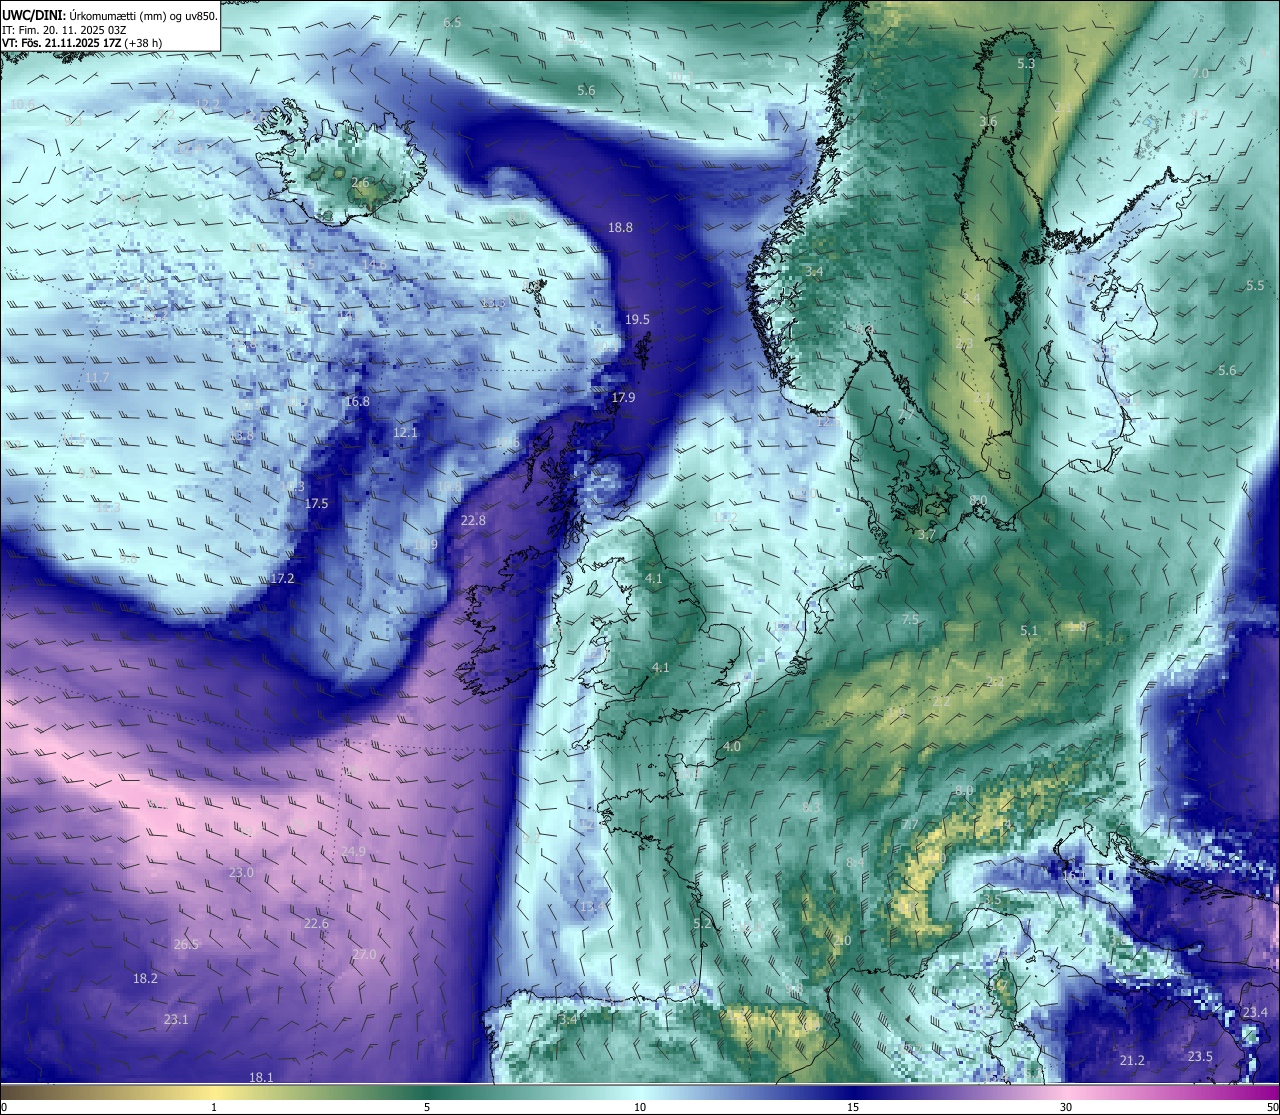1280x1115 pixels.
Task: Select the color bar's 5 label
Action: click(427, 1107)
